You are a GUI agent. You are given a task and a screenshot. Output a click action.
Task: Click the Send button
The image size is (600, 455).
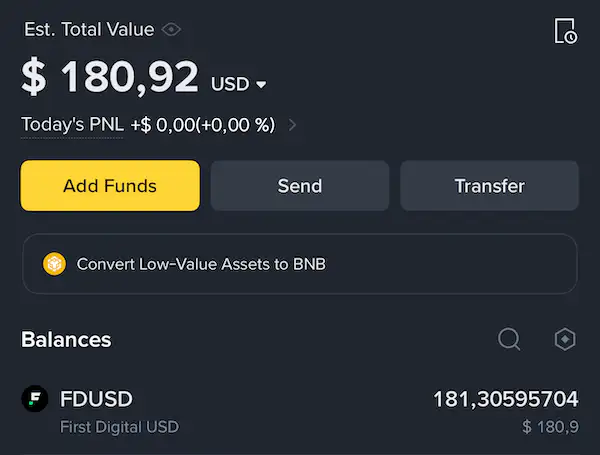pyautogui.click(x=300, y=186)
